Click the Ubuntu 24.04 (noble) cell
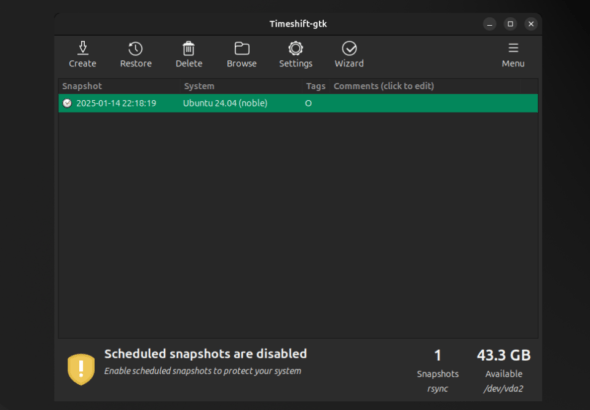Screen dimensions: 590x410 point(225,103)
